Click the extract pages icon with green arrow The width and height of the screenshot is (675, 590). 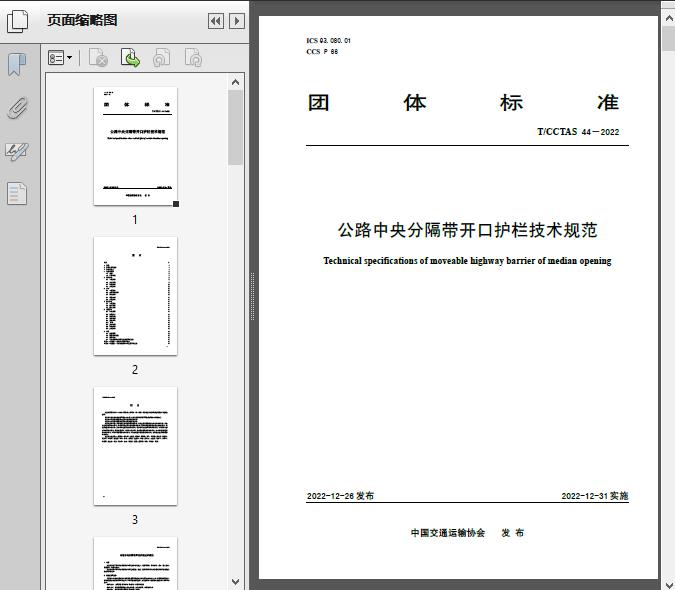click(x=130, y=58)
